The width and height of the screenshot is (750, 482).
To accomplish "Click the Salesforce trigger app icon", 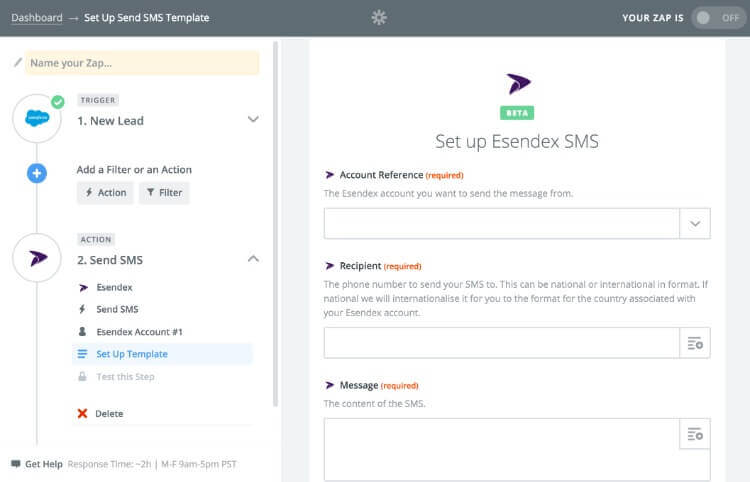I will click(x=37, y=118).
